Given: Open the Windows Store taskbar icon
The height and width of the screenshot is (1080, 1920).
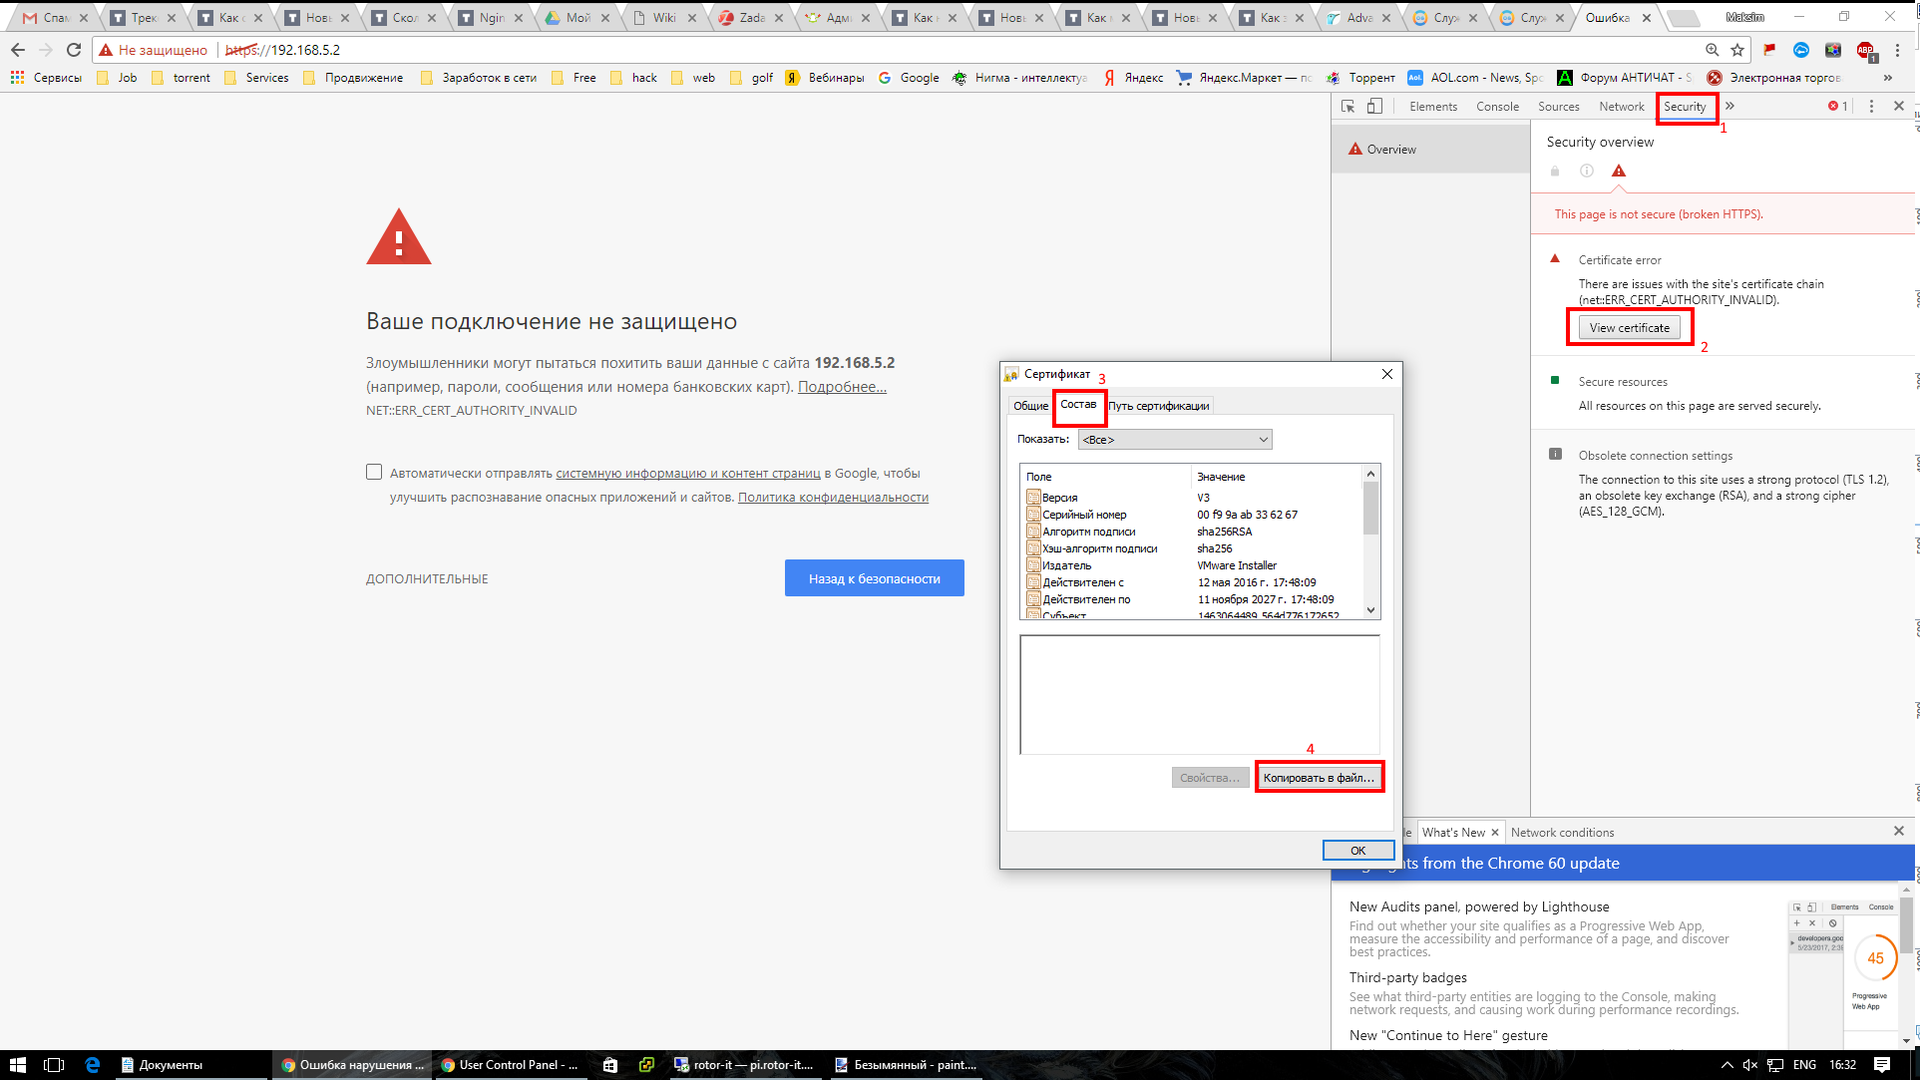Looking at the screenshot, I should pyautogui.click(x=610, y=1065).
